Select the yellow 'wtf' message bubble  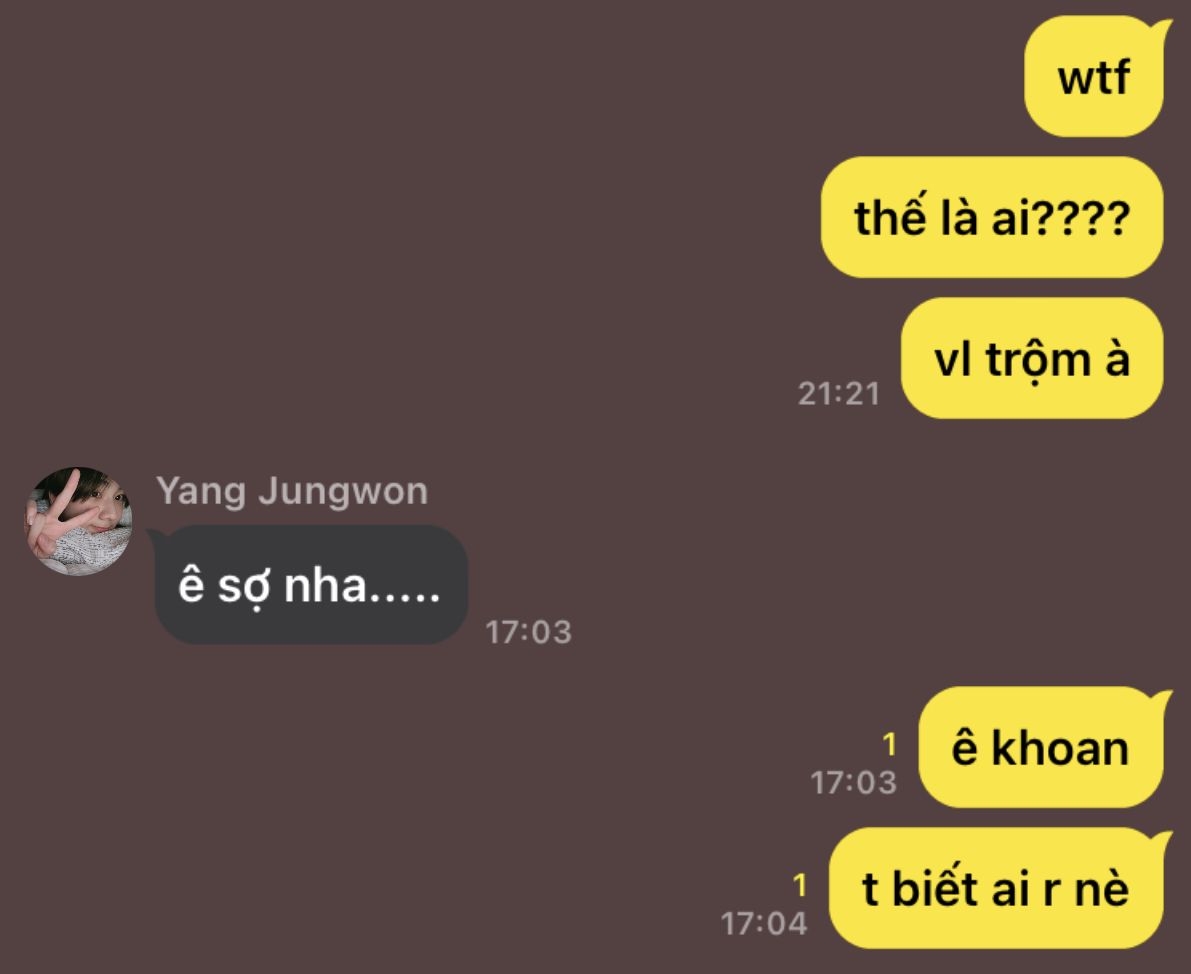point(1094,77)
